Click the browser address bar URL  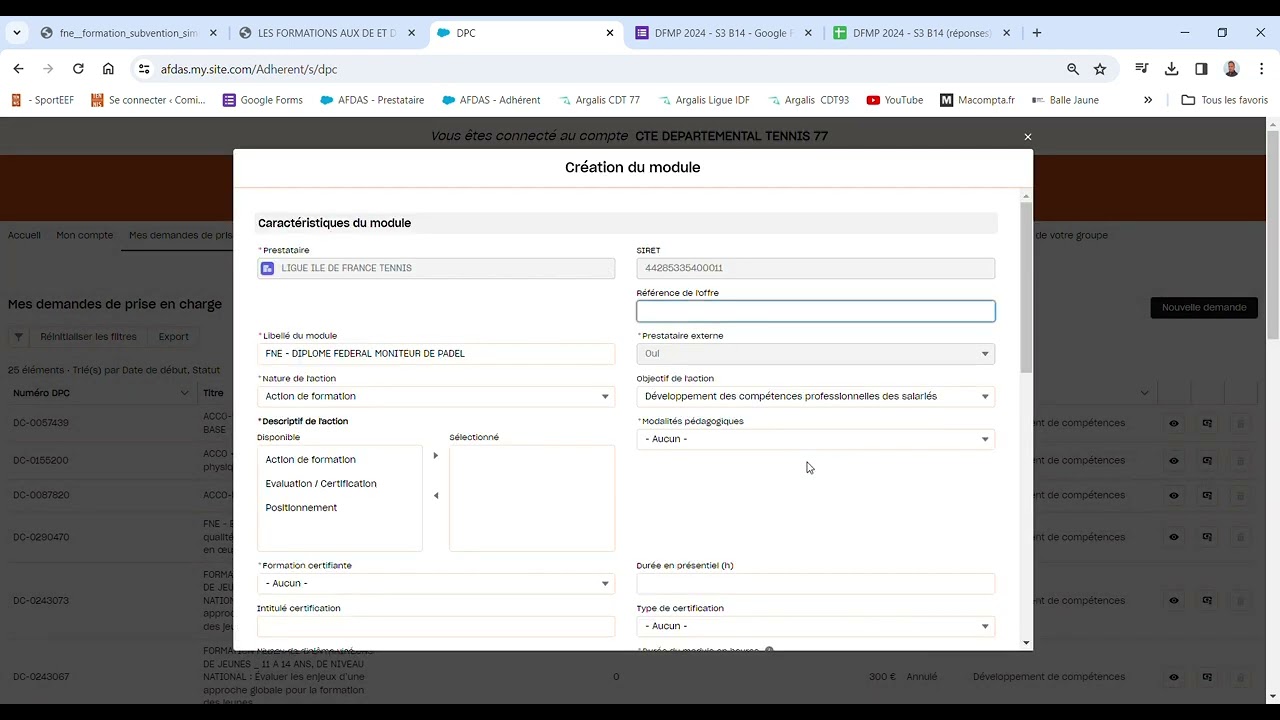pyautogui.click(x=249, y=69)
